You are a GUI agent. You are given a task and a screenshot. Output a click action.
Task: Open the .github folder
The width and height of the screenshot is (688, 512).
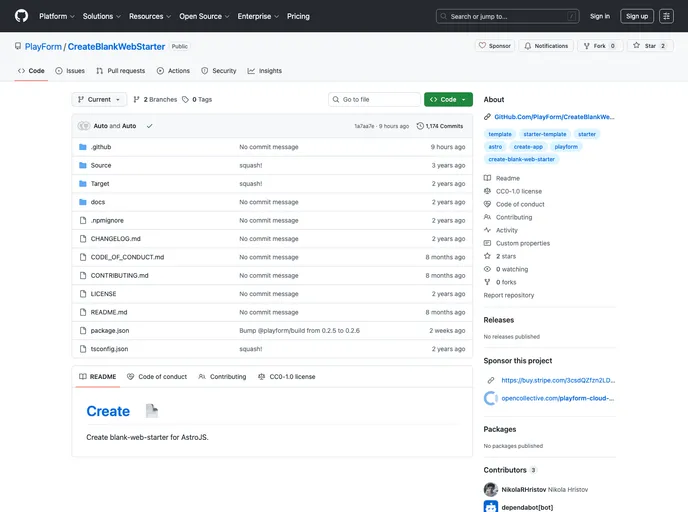101,147
